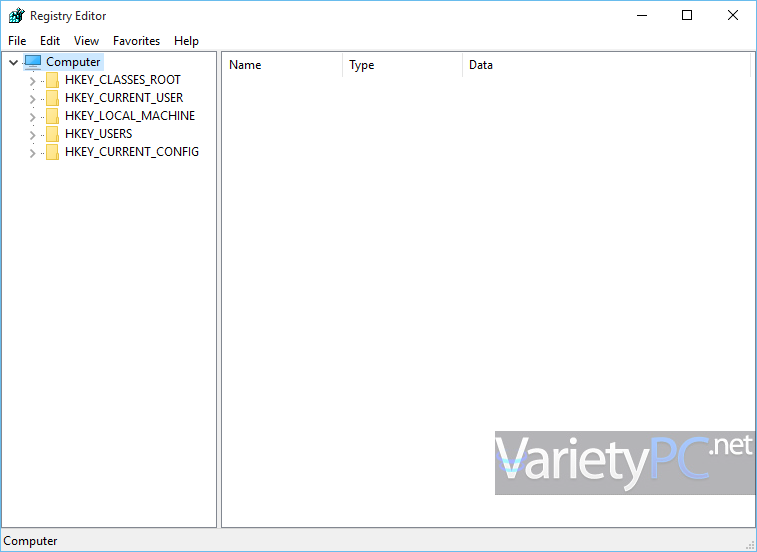Maximize the Registry Editor window
This screenshot has height=552, width=757.
[x=687, y=15]
